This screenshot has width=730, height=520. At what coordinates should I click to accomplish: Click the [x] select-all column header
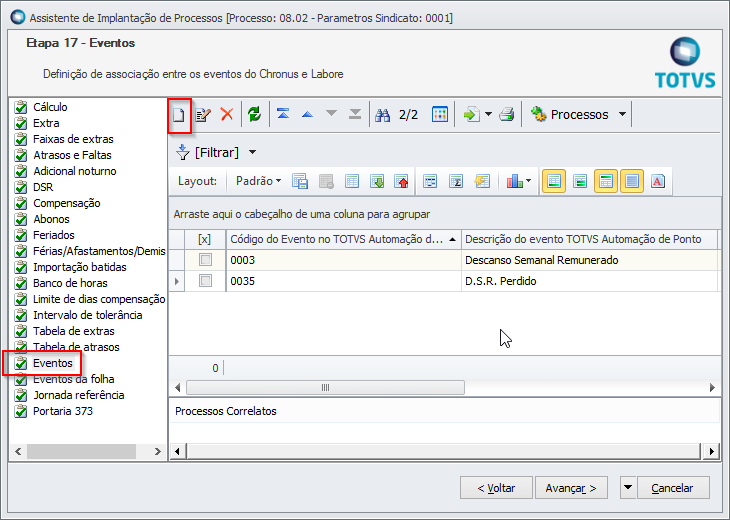coord(205,239)
